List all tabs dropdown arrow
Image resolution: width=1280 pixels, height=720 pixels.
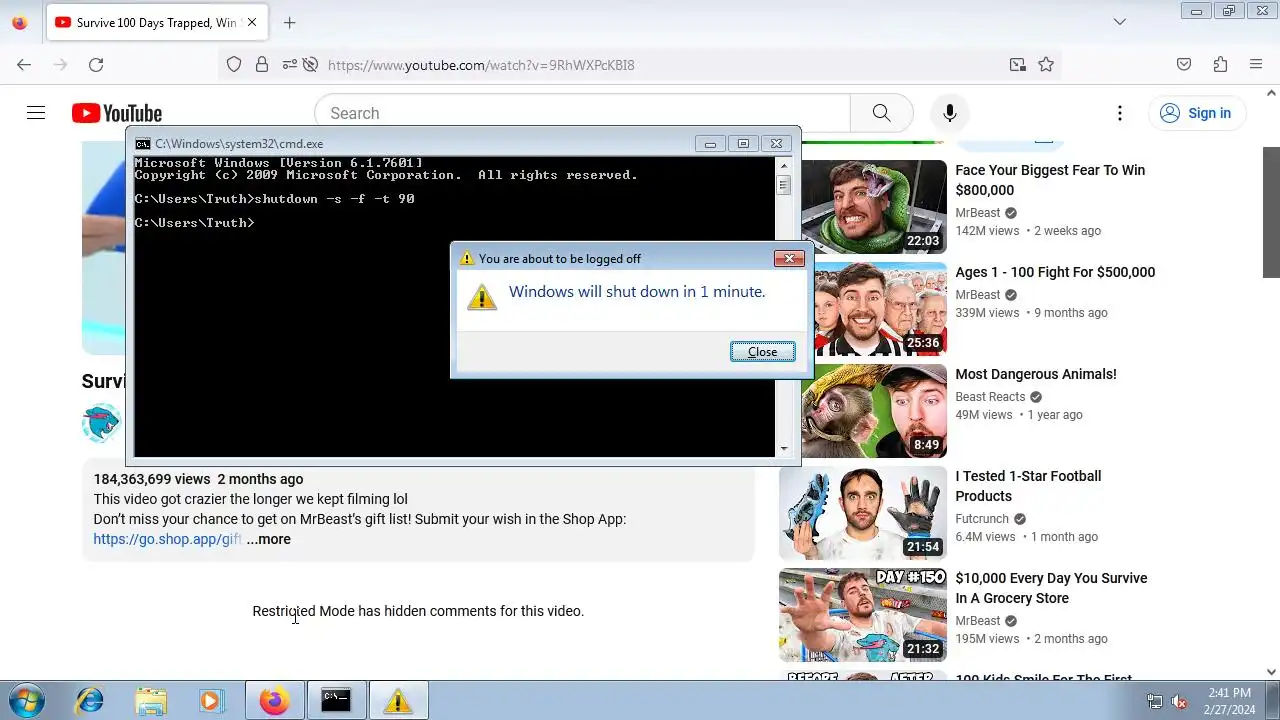pos(1120,22)
